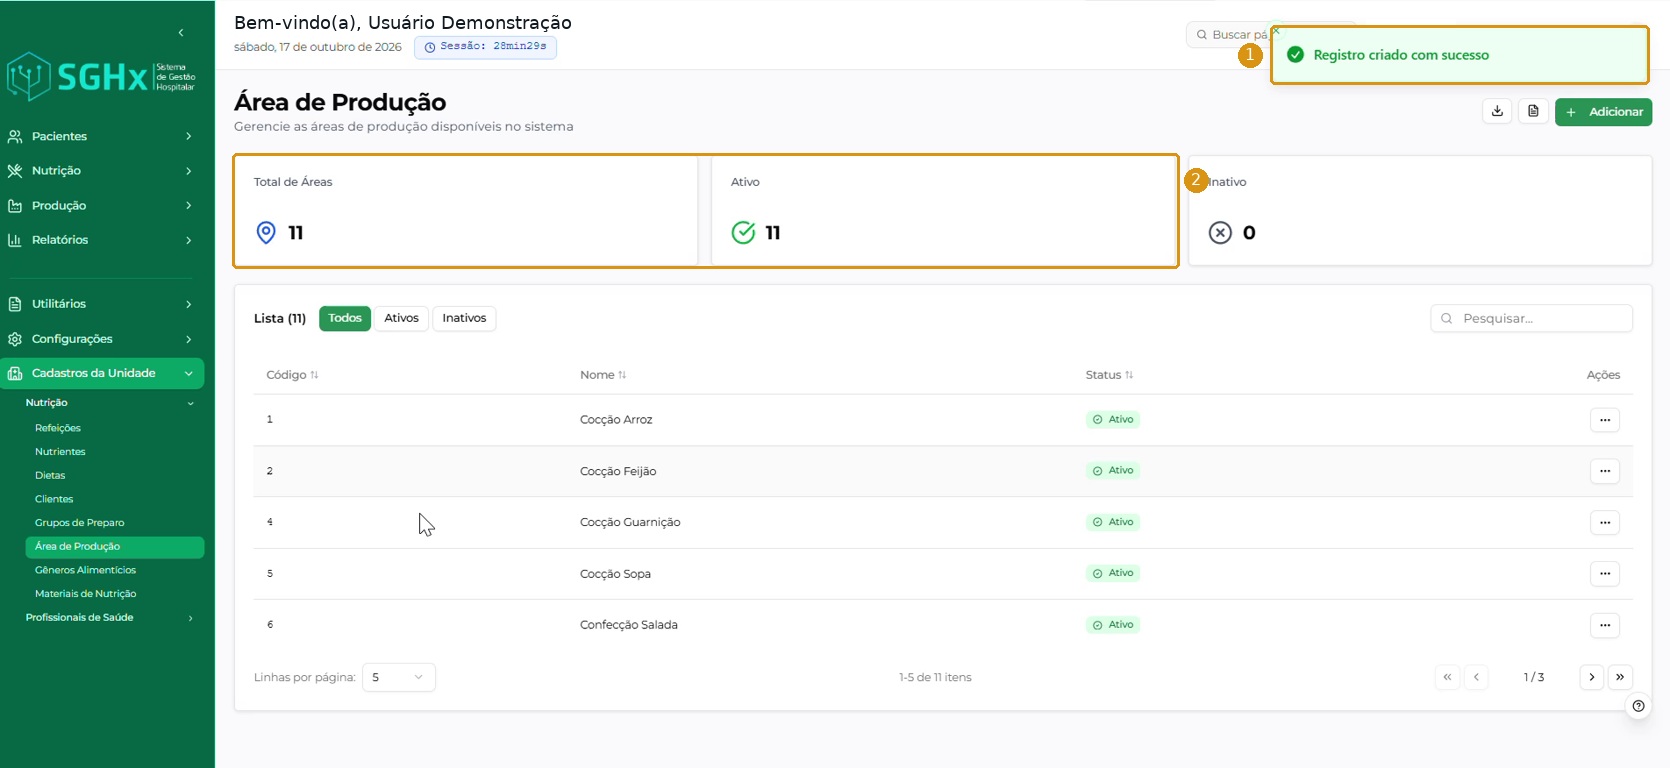Open actions menu for Cocção Feijão
This screenshot has height=768, width=1670.
(1605, 471)
